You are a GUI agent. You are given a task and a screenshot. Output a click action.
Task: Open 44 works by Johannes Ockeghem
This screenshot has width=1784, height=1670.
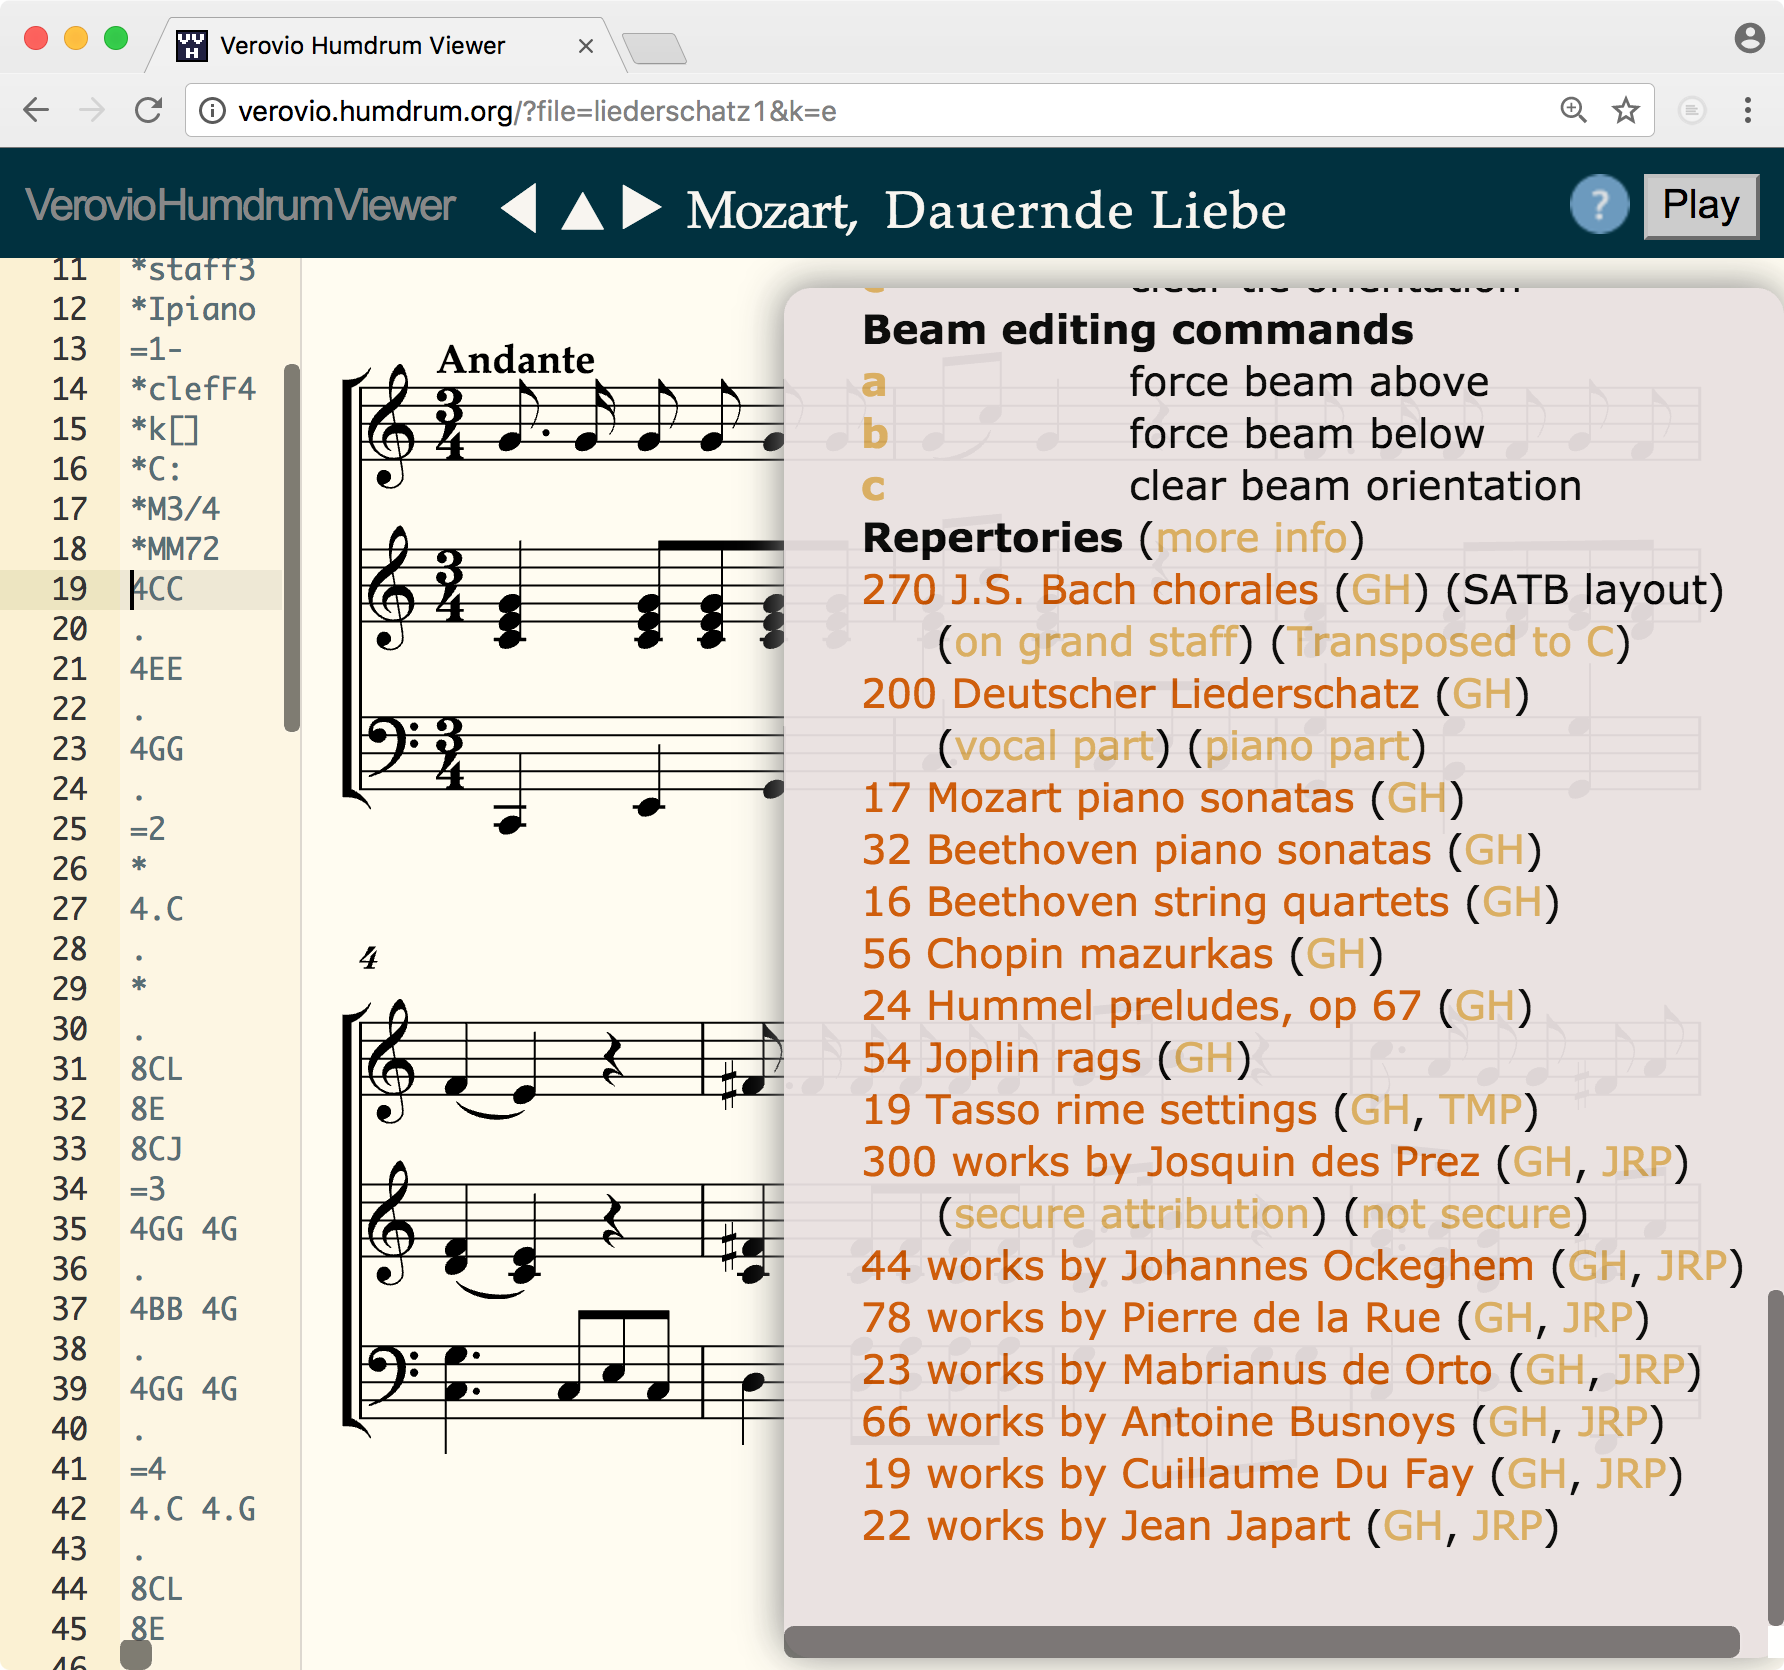coord(1197,1266)
